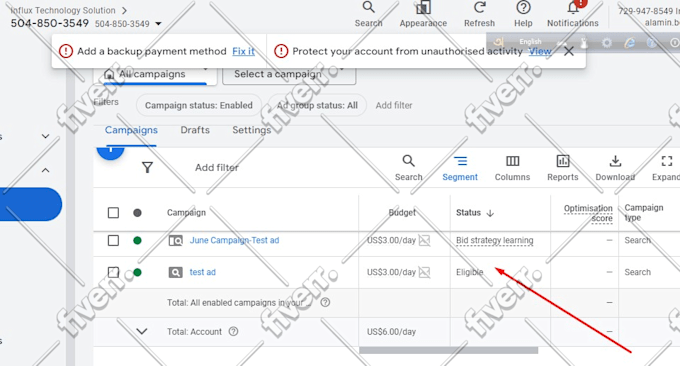Screen dimensions: 680x366
Task: Select the highlighted blue sidebar item
Action: [30, 204]
